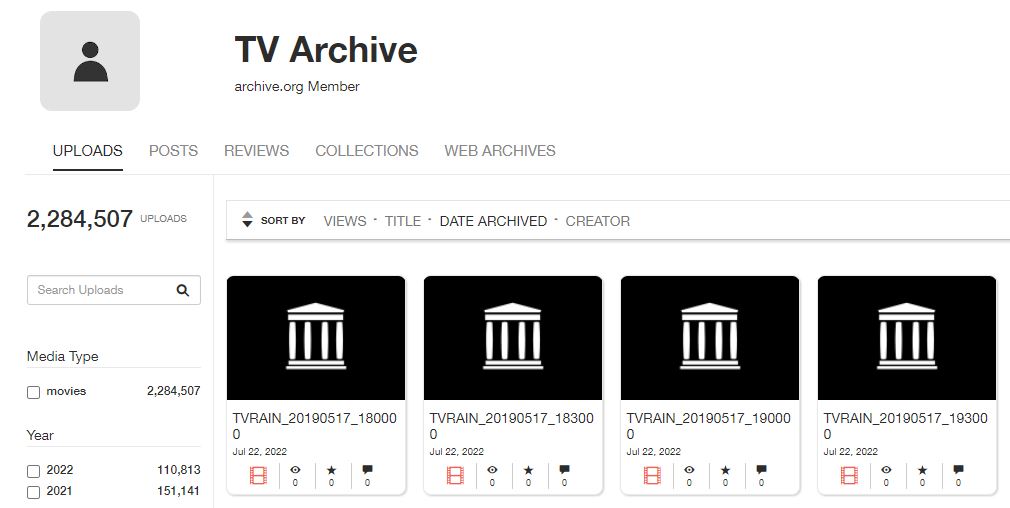1010x508 pixels.
Task: Open the TVRAIN_20190517_183000 title link
Action: [x=511, y=426]
